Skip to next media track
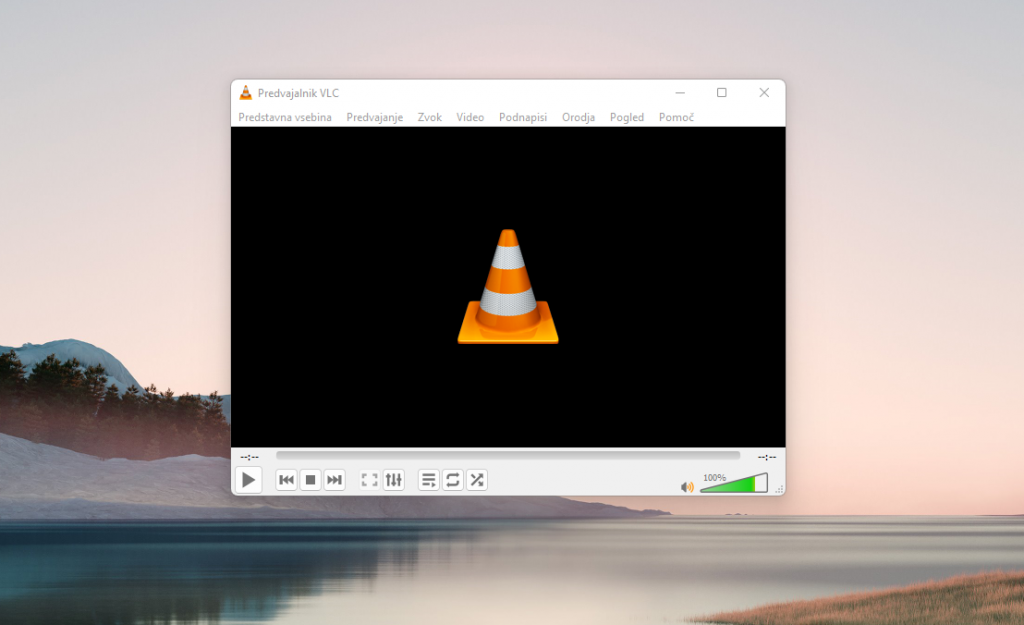The width and height of the screenshot is (1024, 625). [x=334, y=480]
